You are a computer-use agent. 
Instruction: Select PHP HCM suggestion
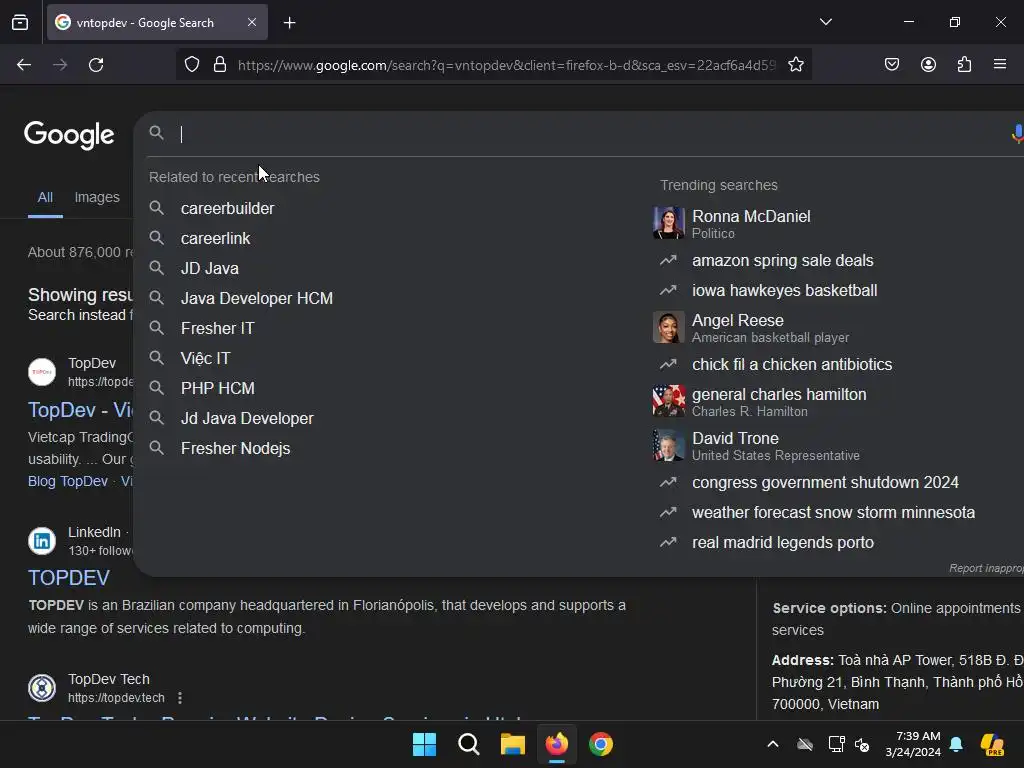coord(217,389)
